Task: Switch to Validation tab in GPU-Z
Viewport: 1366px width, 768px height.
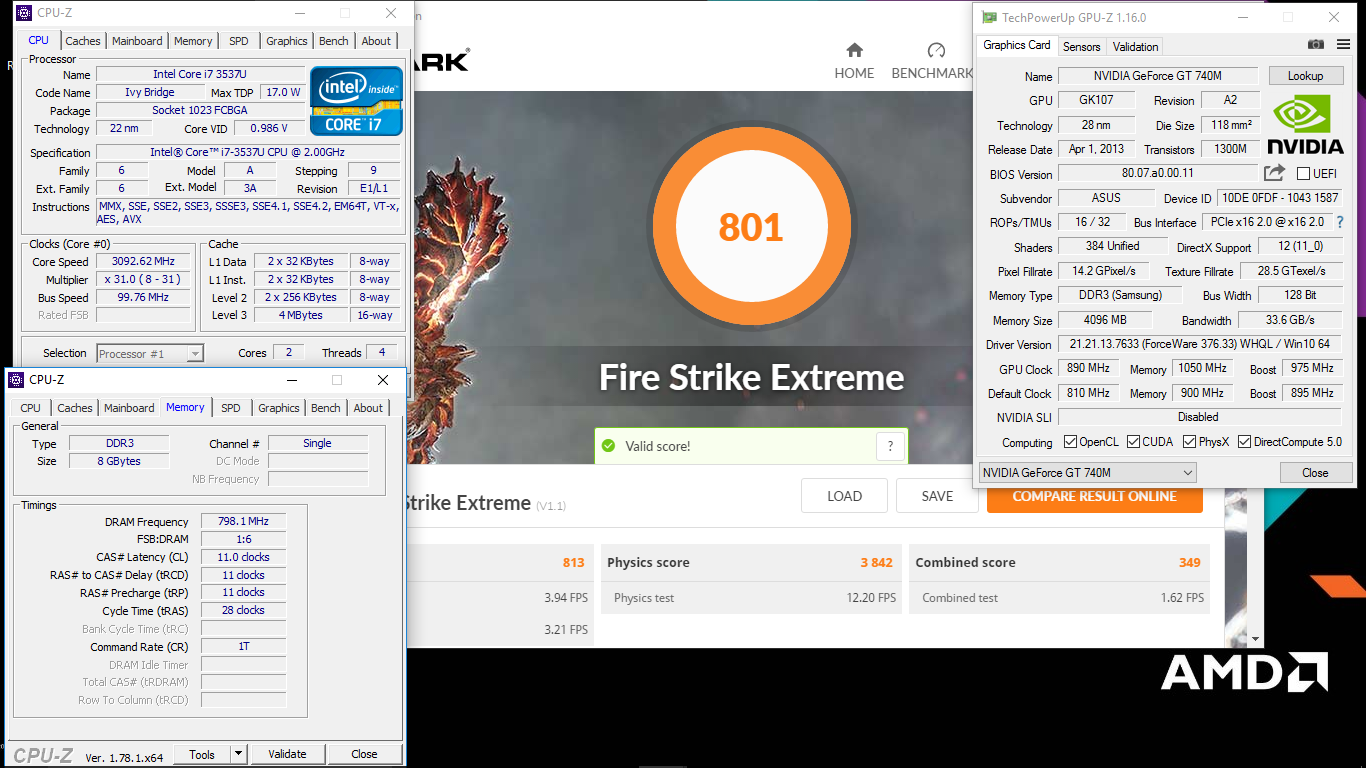Action: (x=1135, y=47)
